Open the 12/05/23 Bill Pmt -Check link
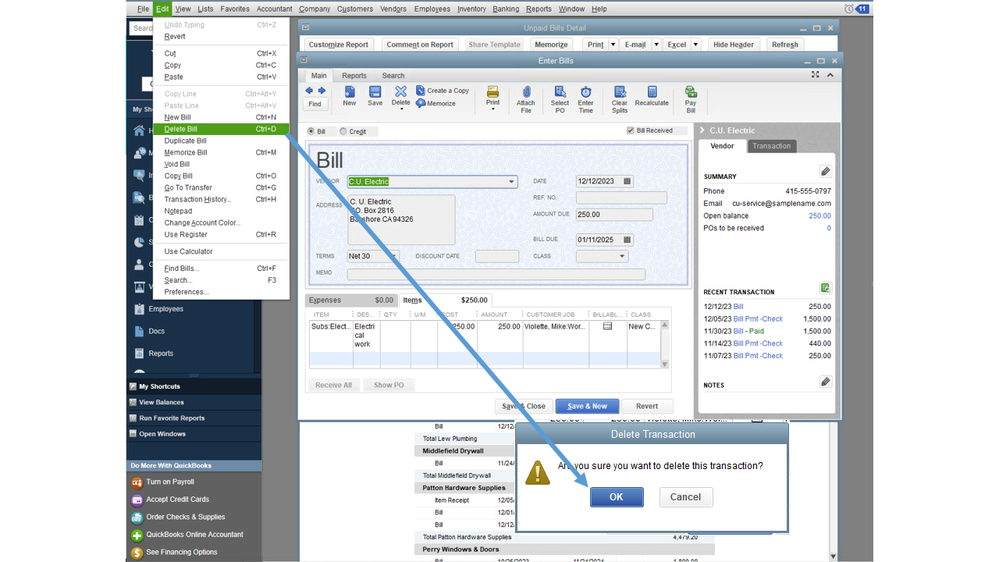 [x=758, y=319]
